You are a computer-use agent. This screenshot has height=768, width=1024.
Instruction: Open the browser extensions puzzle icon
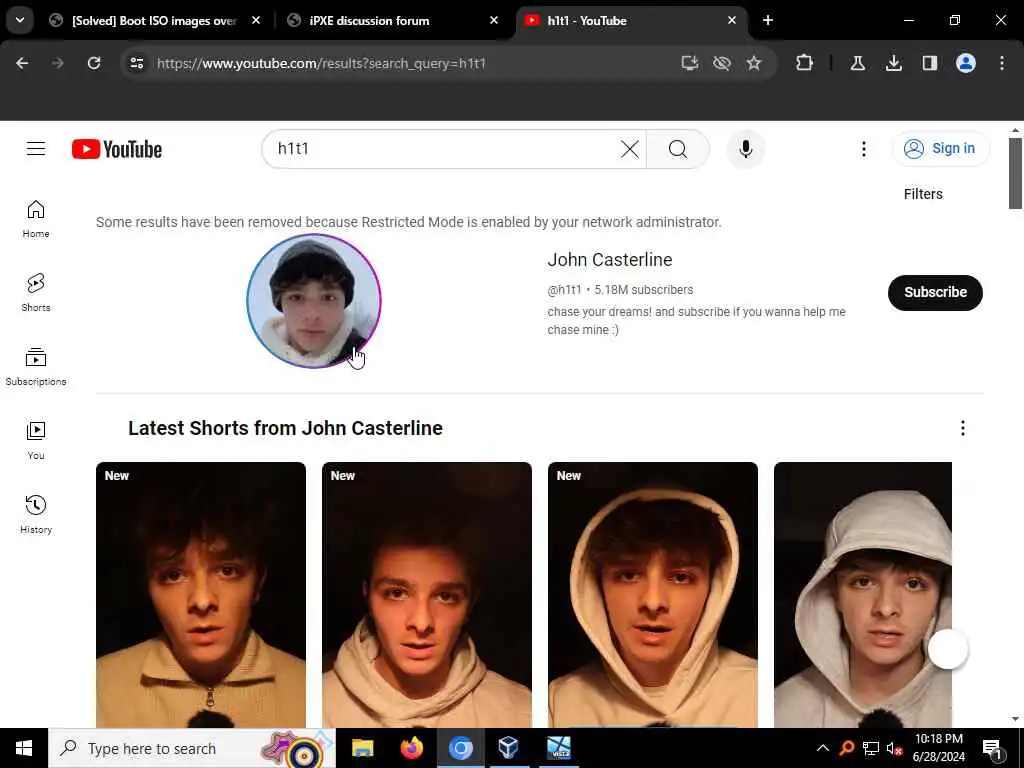pos(805,63)
